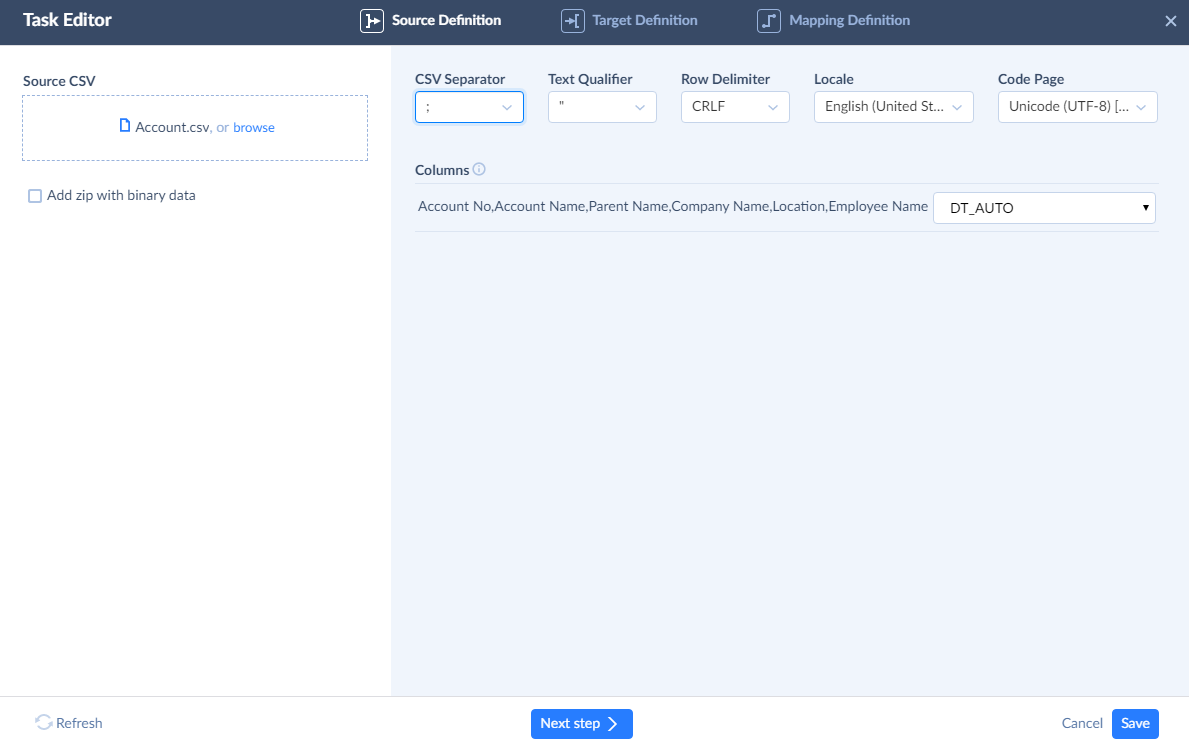The width and height of the screenshot is (1189, 750).
Task: Click the Account No column header row text
Action: (x=673, y=206)
